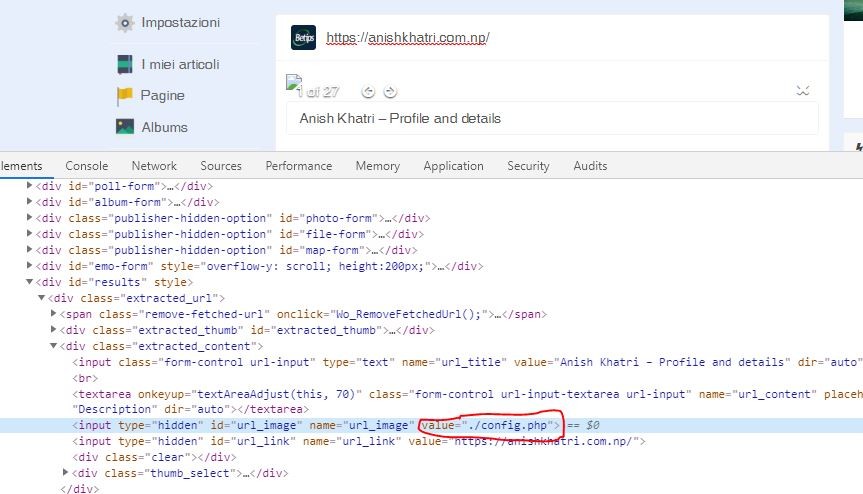Click the I miei articoli book icon
Screen dimensions: 863x494
[x=125, y=64]
